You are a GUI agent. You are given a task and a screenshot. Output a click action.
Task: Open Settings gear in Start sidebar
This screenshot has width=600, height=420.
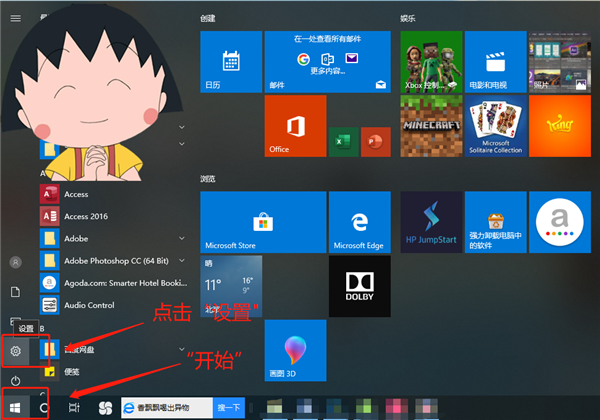coord(15,351)
